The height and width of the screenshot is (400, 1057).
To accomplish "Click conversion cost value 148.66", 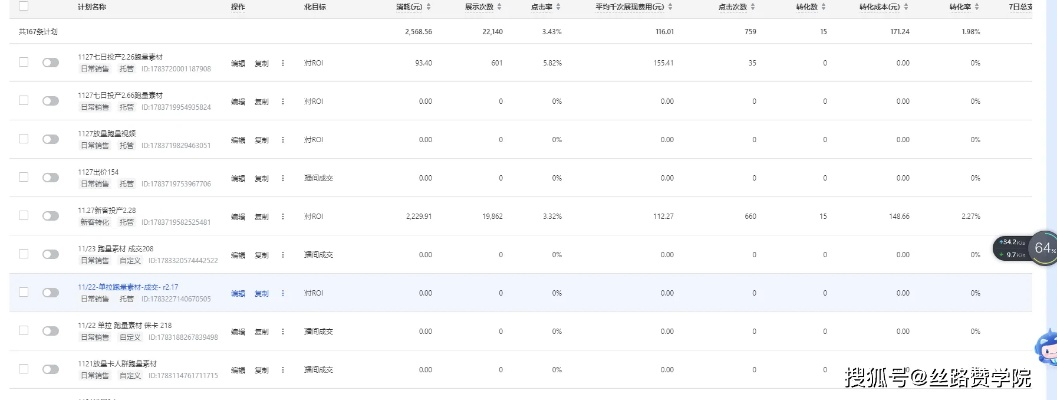I will point(899,217).
